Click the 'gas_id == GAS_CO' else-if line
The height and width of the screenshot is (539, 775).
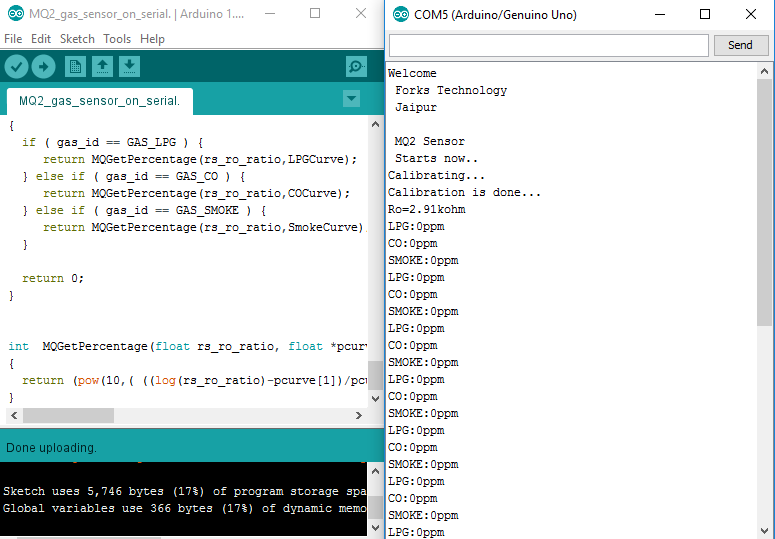tap(133, 176)
